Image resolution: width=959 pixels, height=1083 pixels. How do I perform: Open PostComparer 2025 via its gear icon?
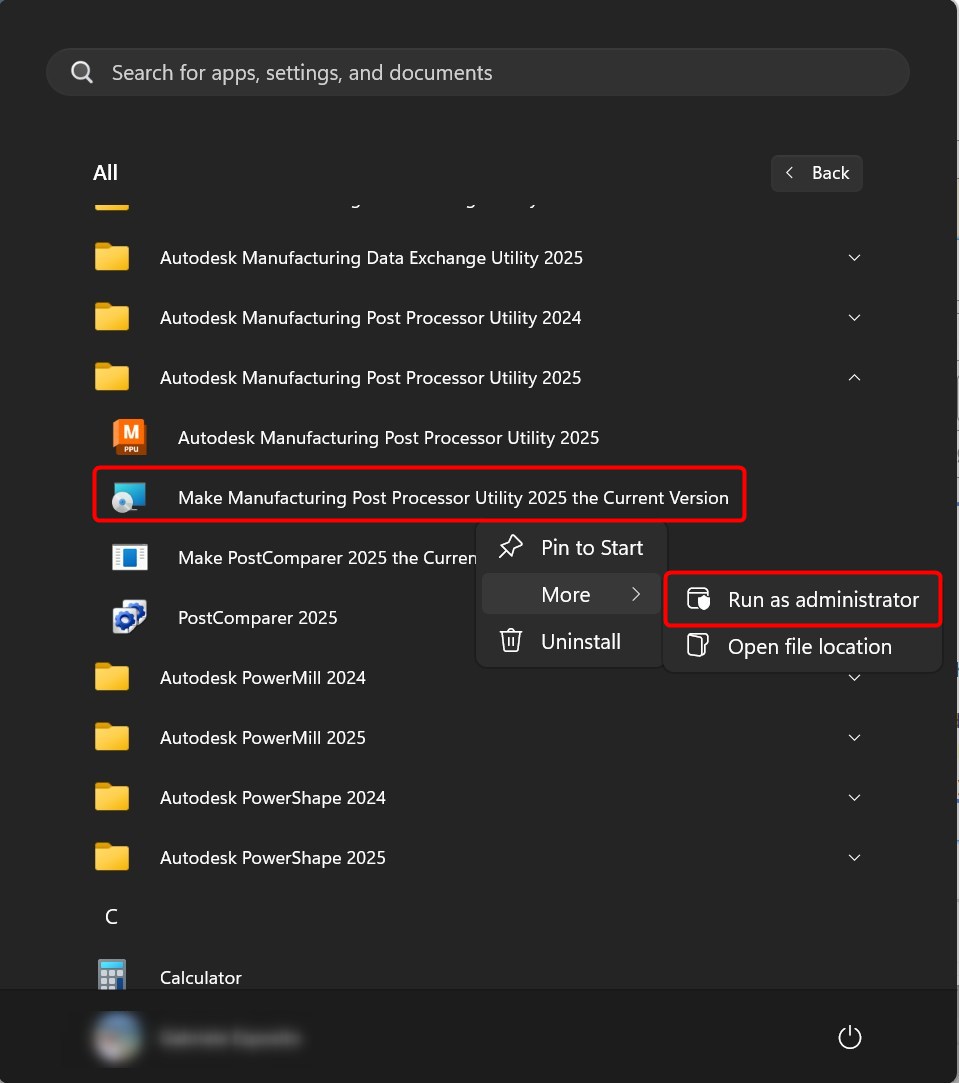(x=130, y=617)
